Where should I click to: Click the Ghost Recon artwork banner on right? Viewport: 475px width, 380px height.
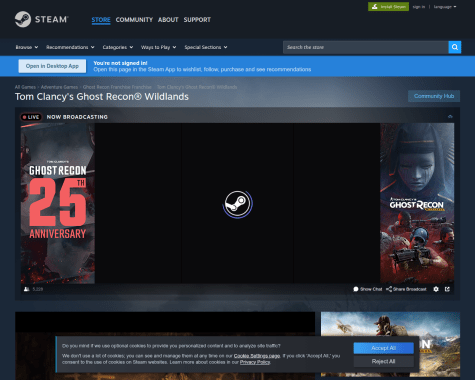[x=417, y=203]
